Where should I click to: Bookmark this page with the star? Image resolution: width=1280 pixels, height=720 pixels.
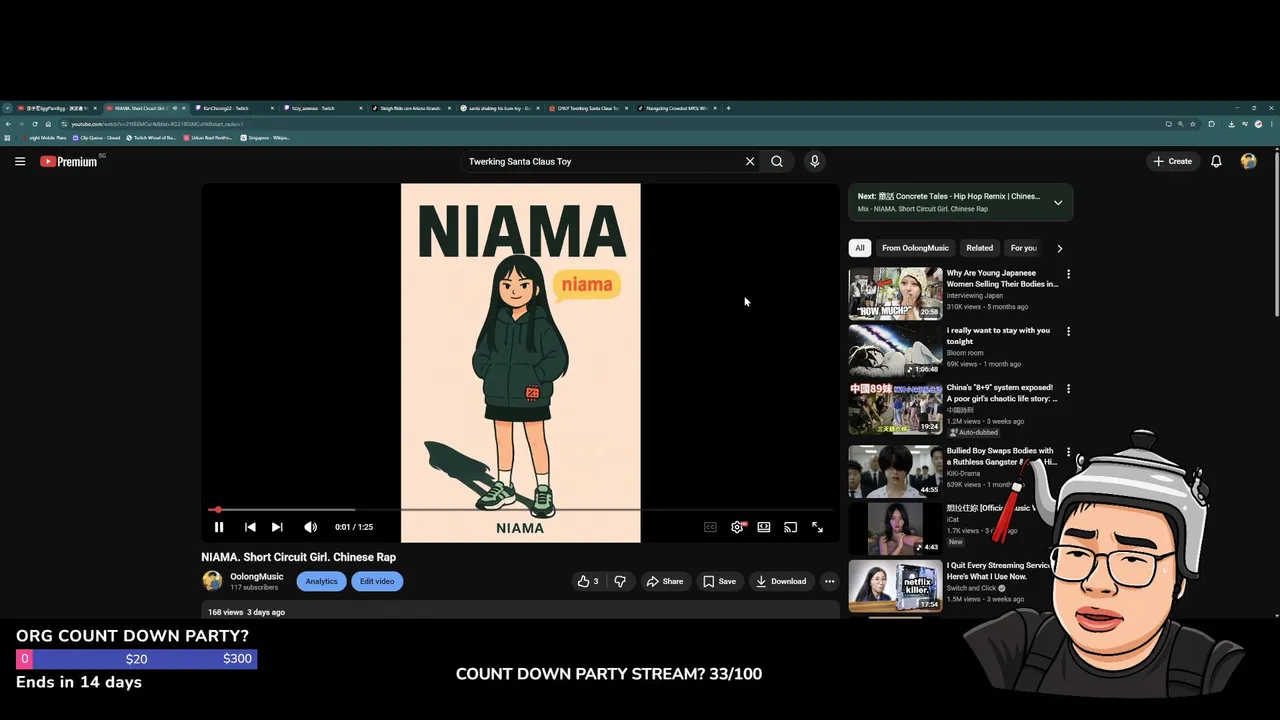[x=1193, y=124]
